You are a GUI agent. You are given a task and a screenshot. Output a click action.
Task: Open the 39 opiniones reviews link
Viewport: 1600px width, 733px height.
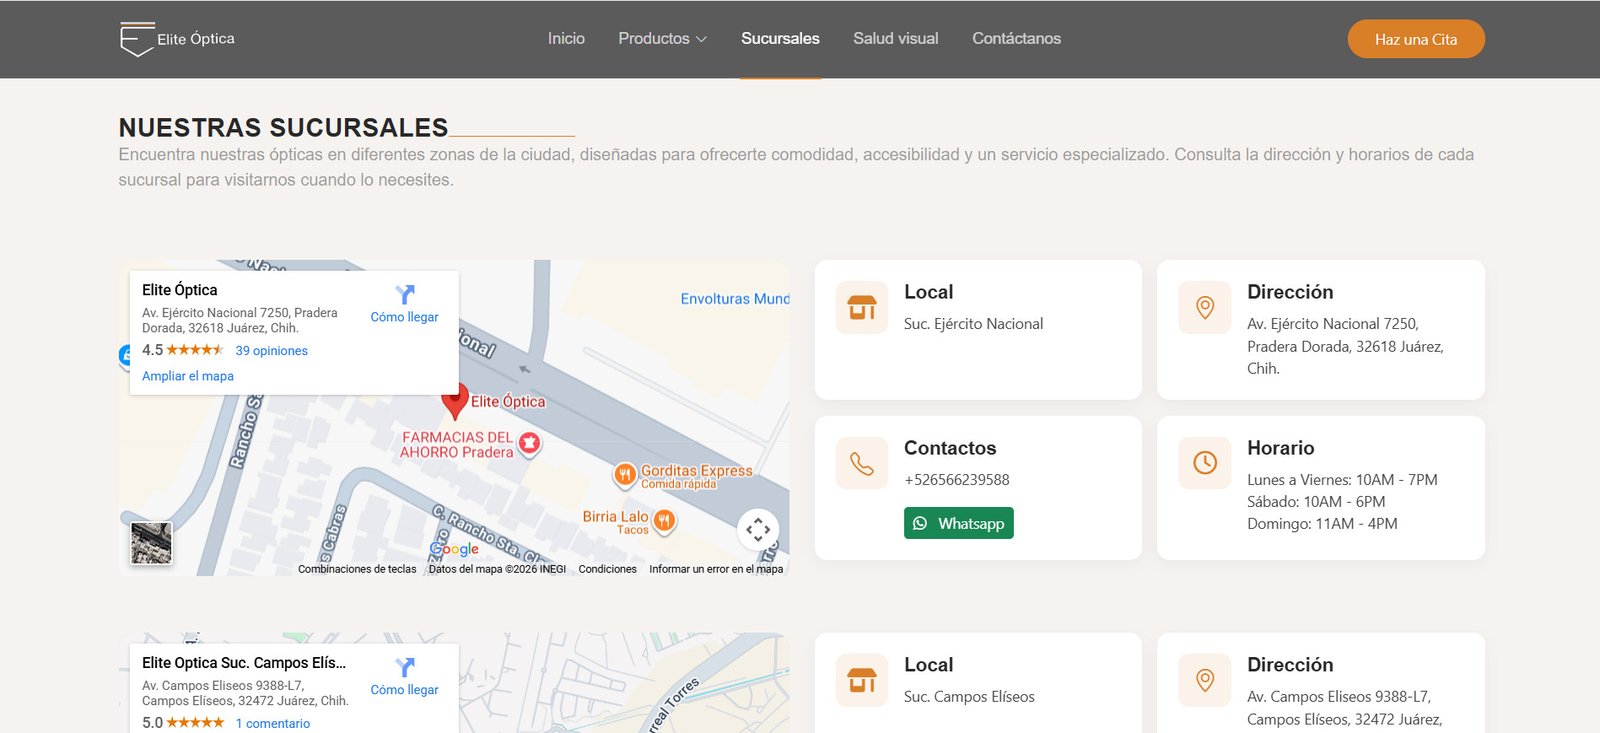click(x=271, y=351)
